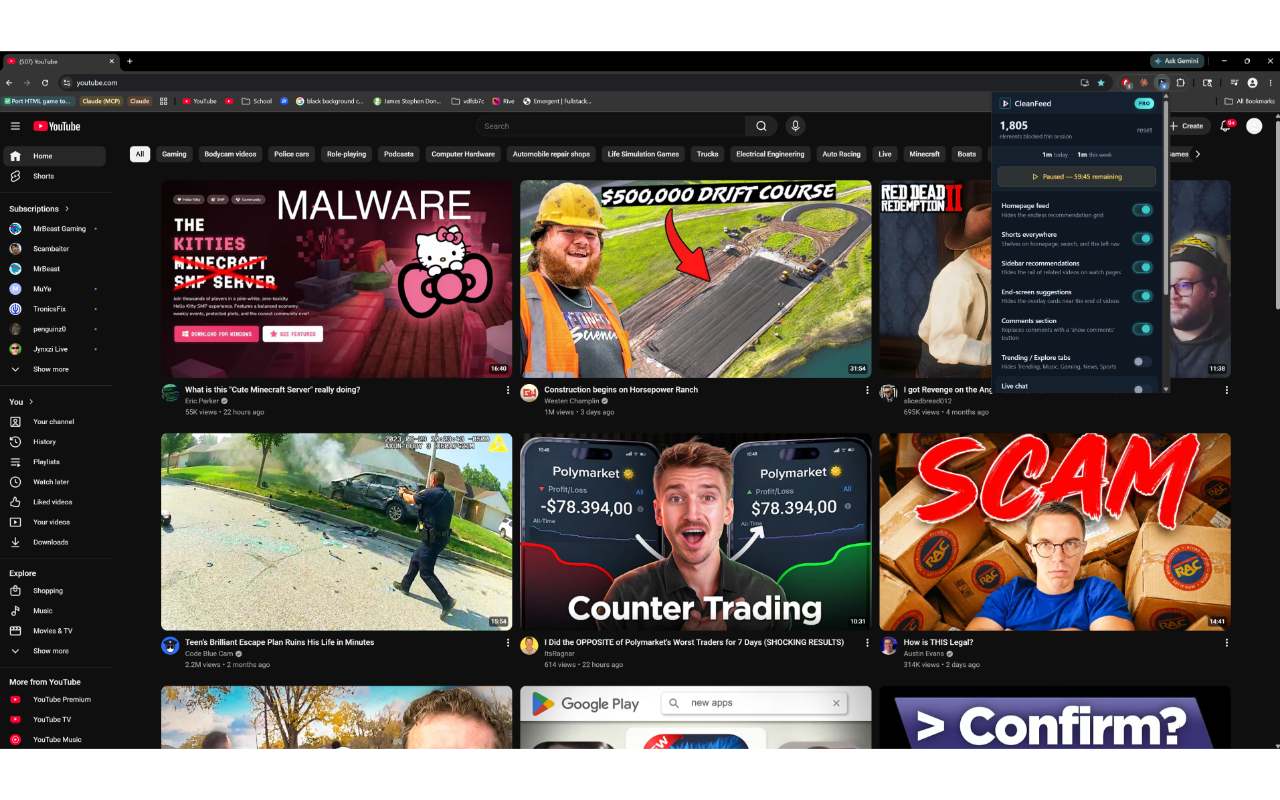The width and height of the screenshot is (1280, 800).
Task: Open more options for Cute Minecraft Server video
Action: [508, 390]
